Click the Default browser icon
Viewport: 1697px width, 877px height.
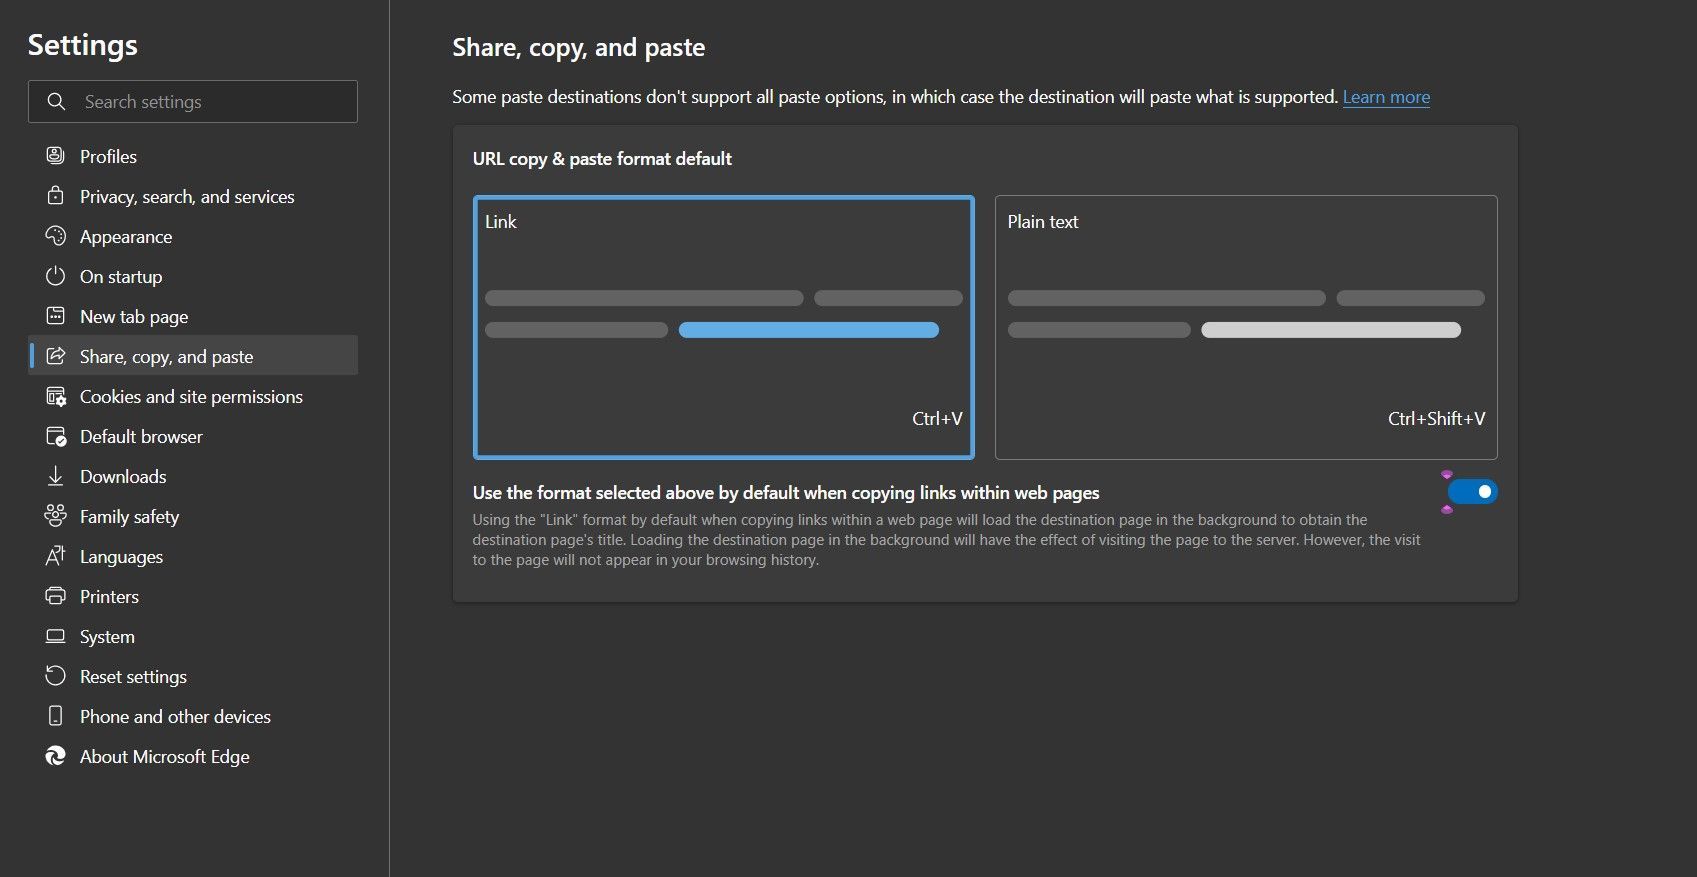(55, 436)
